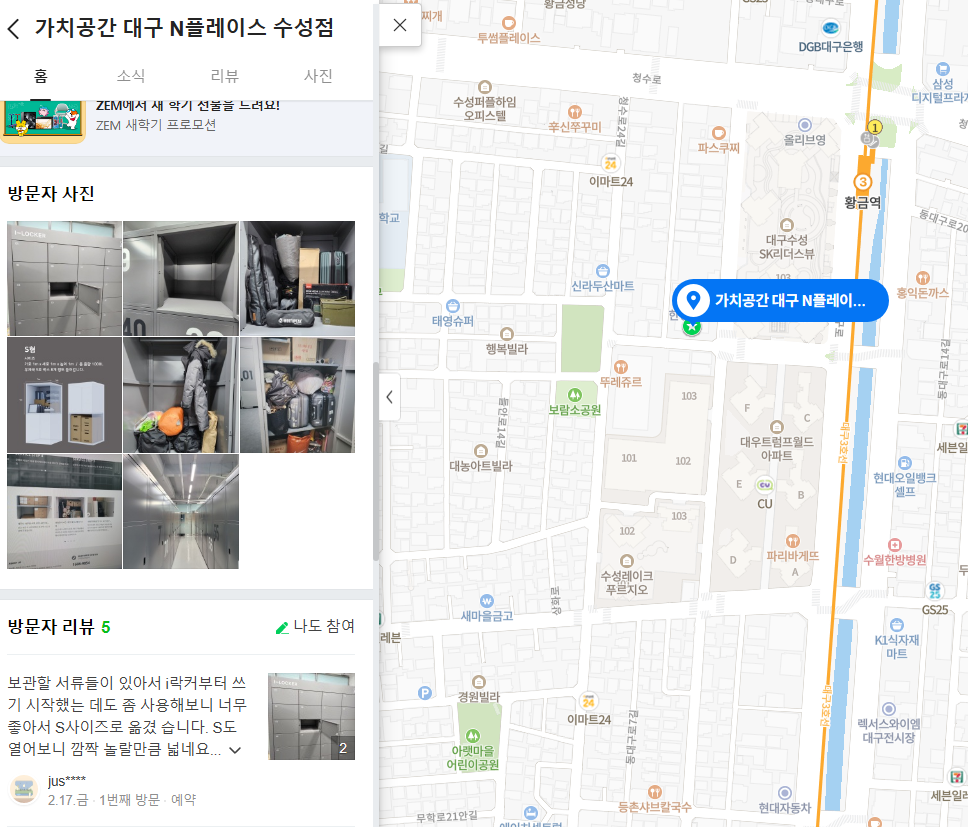Screen dimensions: 968x827
Task: Click the 태영슈퍼 shop icon
Action: click(x=453, y=306)
